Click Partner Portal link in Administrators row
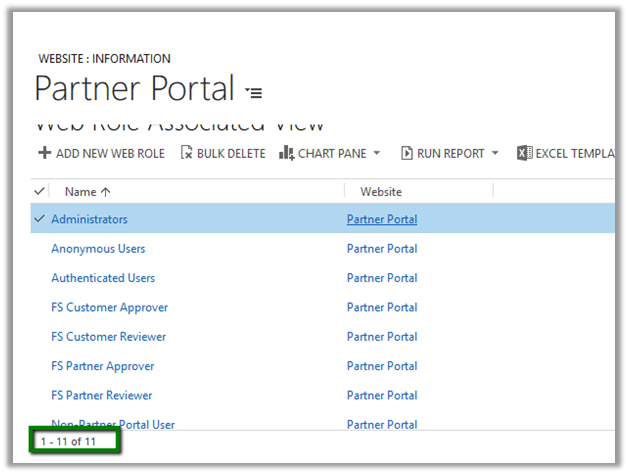The width and height of the screenshot is (628, 475). (x=381, y=219)
